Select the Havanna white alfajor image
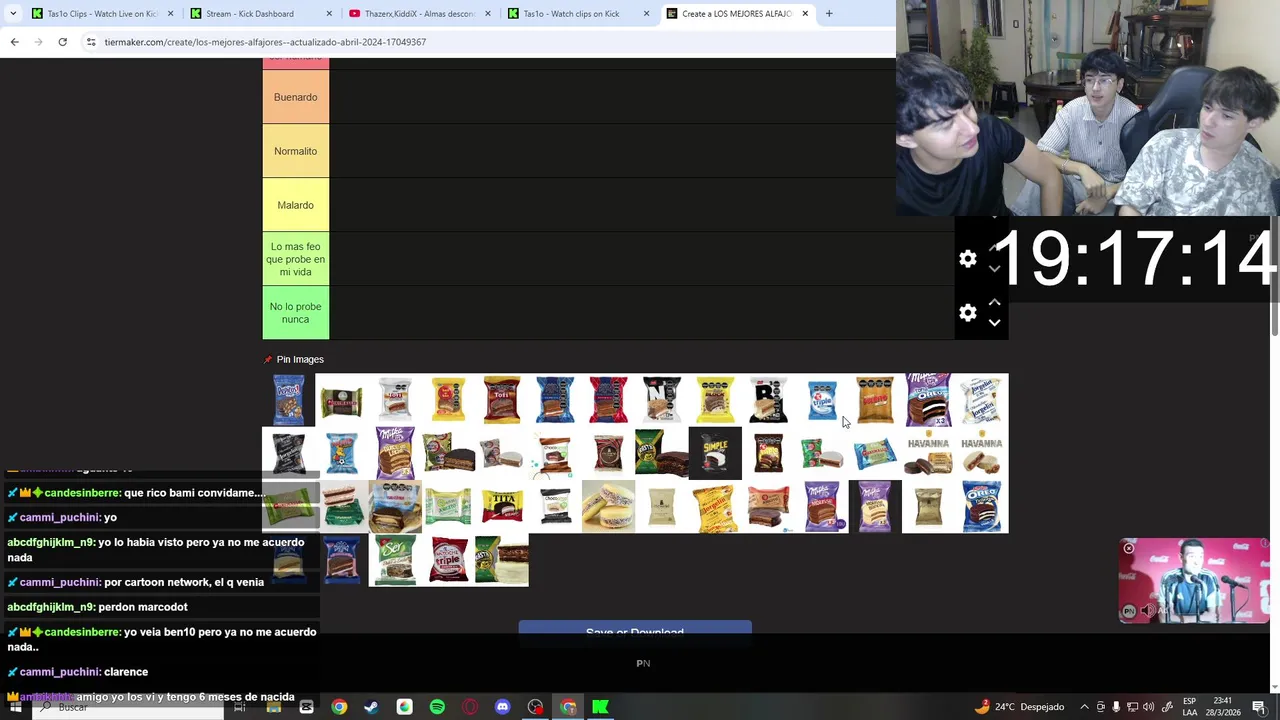Viewport: 1280px width, 720px height. tap(982, 453)
